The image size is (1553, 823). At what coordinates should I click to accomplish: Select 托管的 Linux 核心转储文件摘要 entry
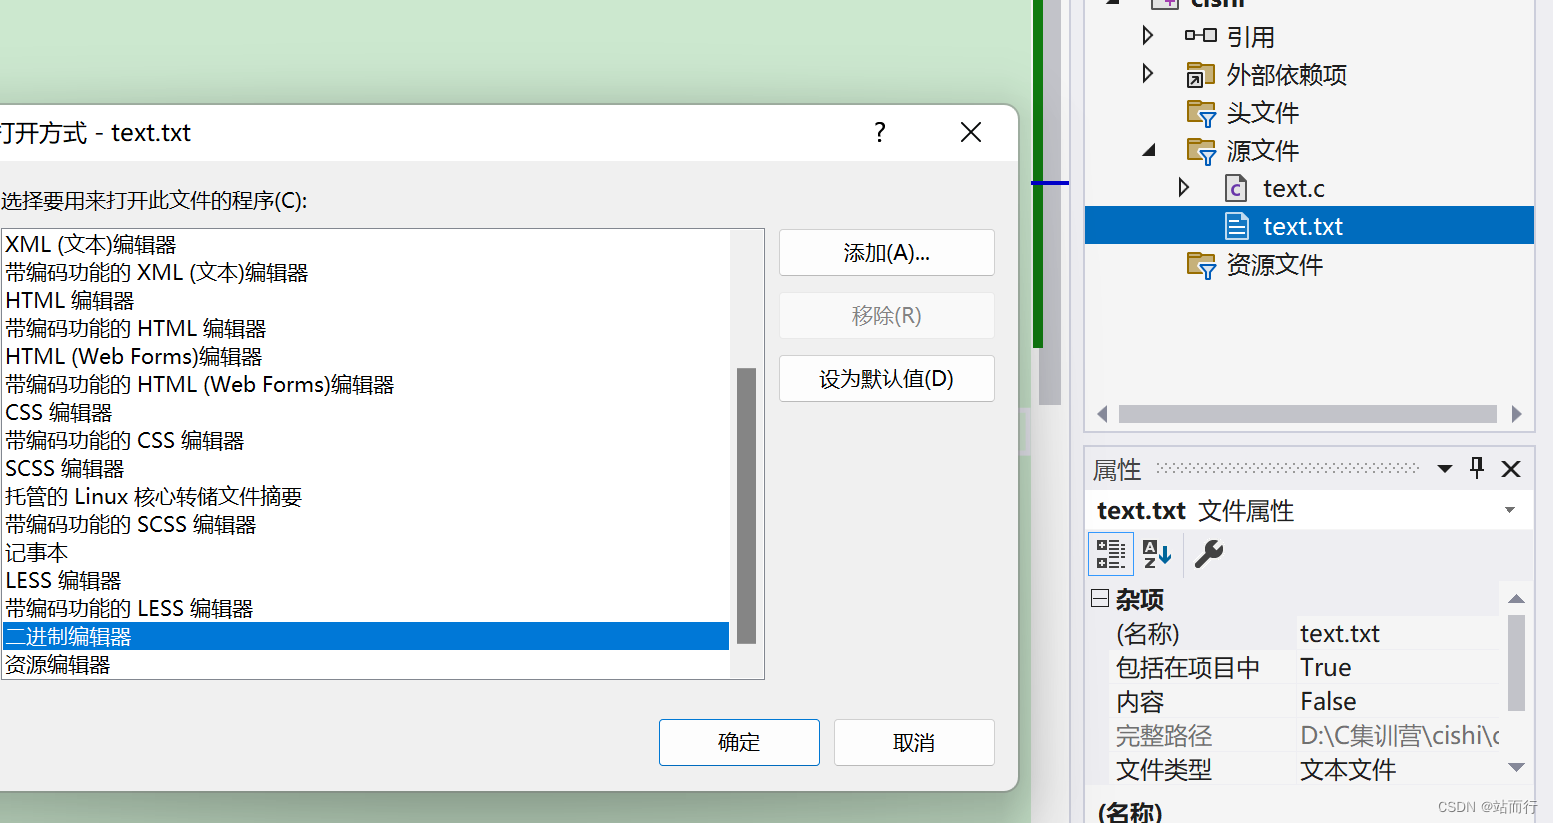366,496
